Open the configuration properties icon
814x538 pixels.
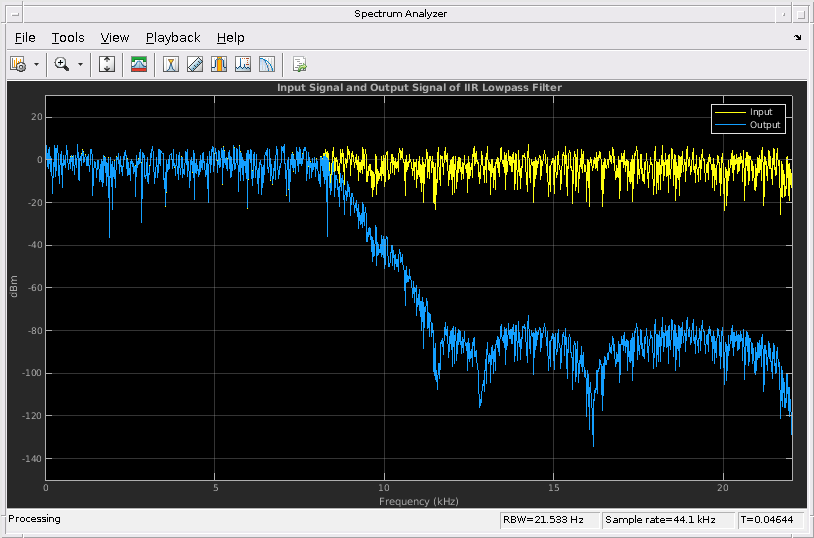[x=17, y=64]
